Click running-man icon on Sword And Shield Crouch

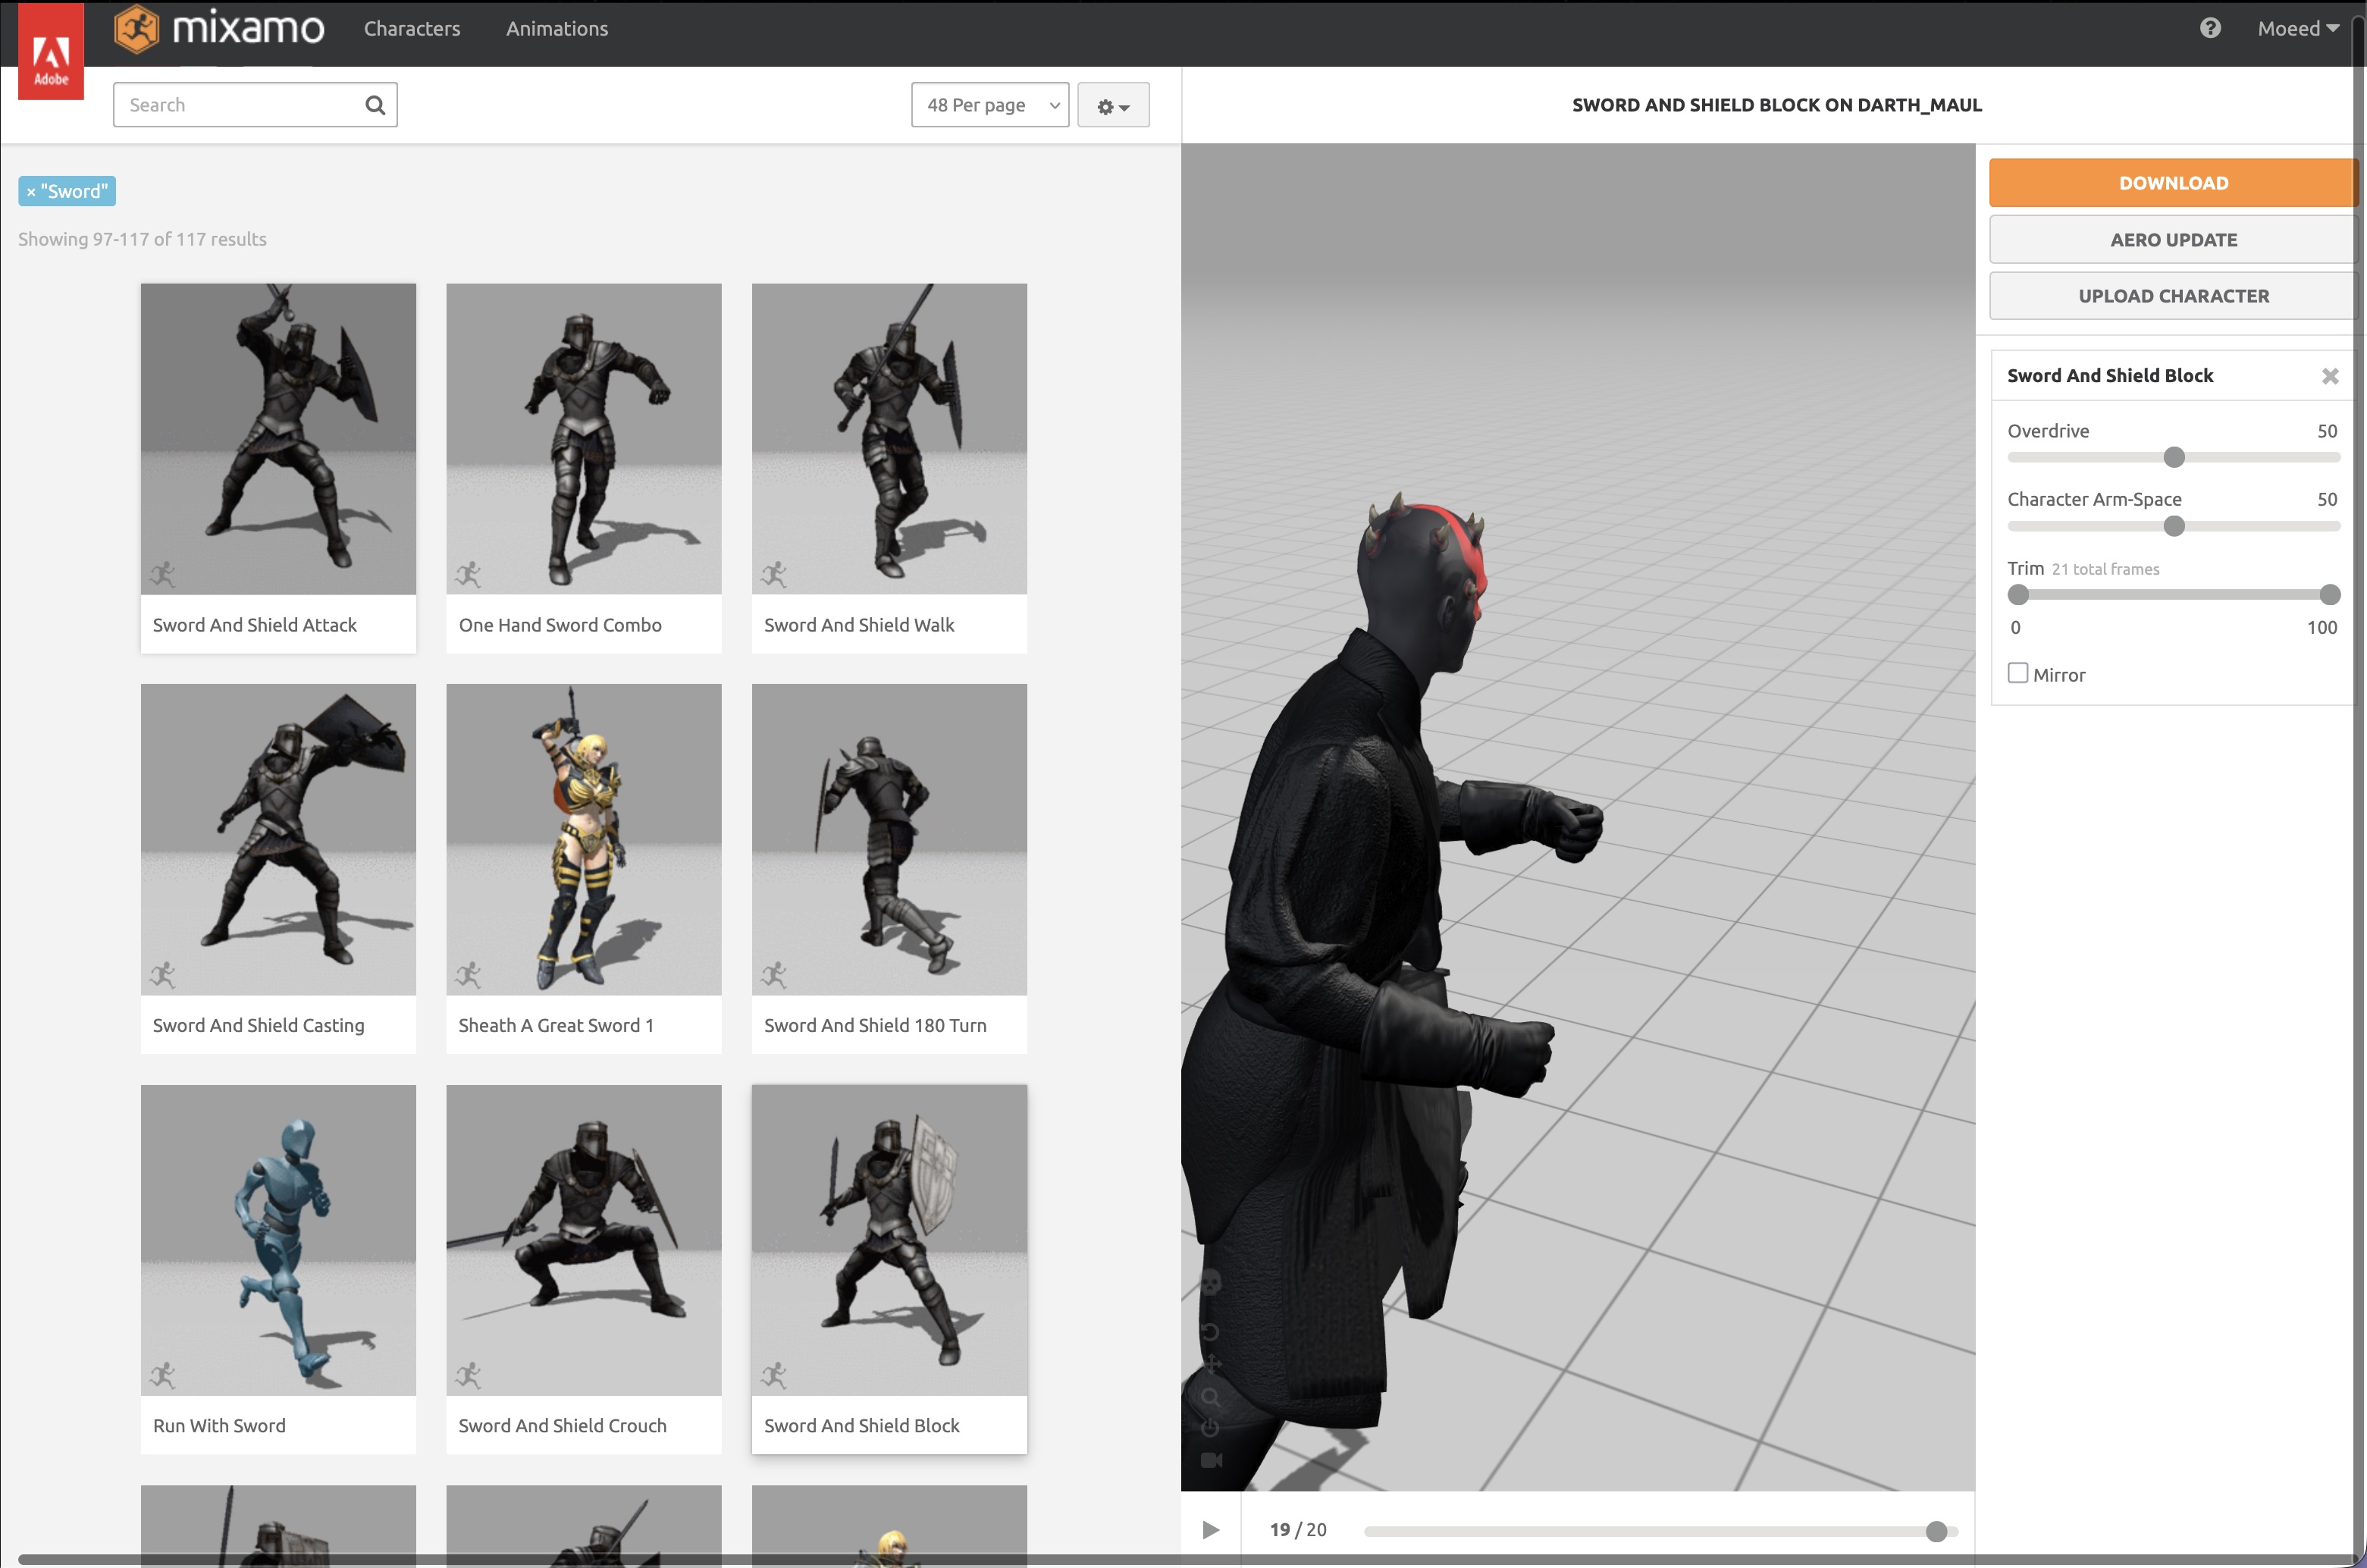(468, 1375)
